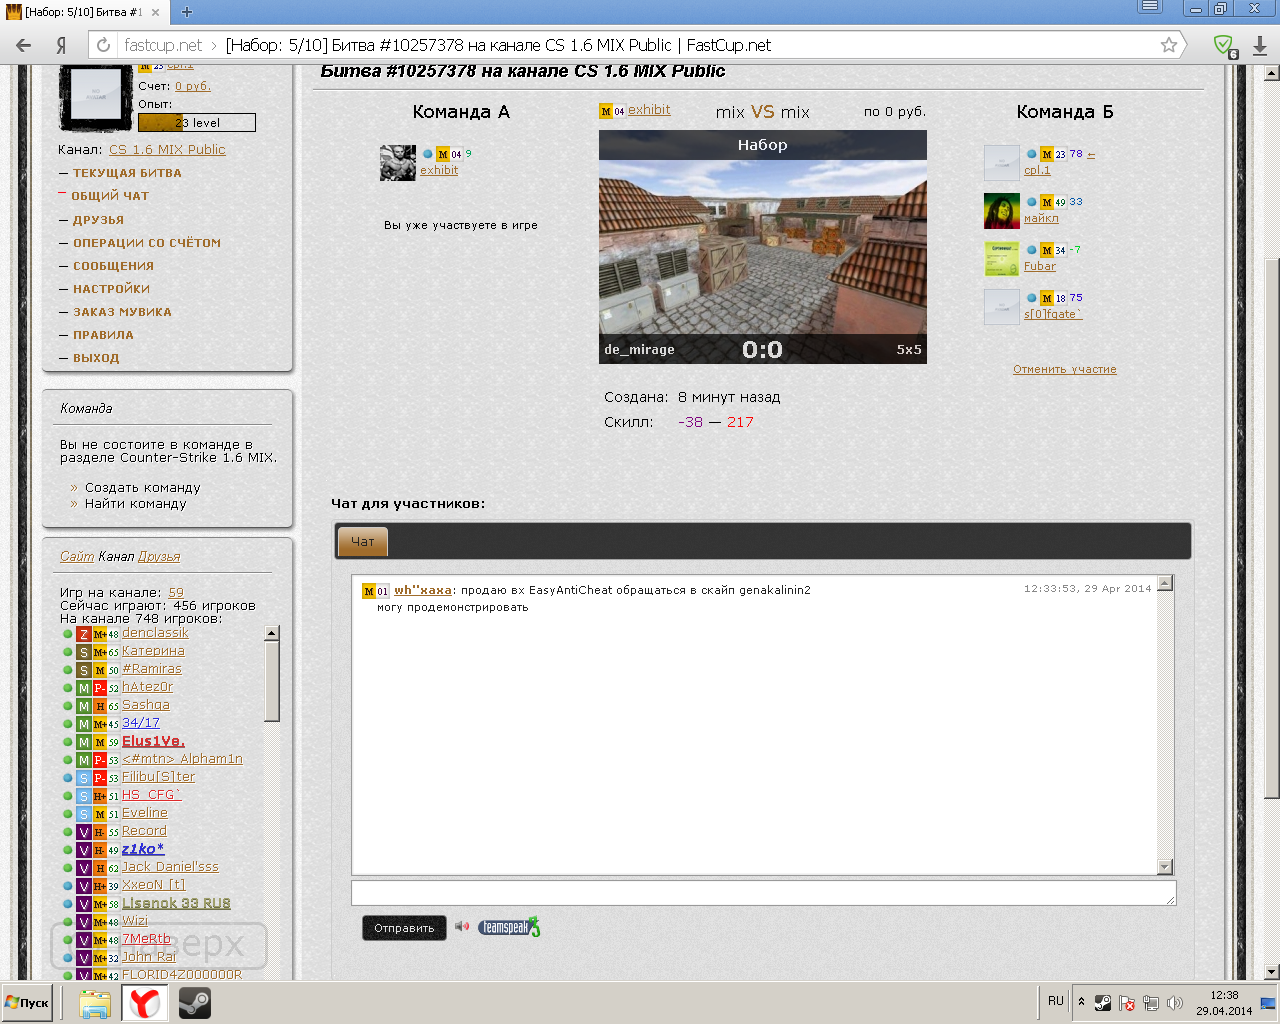Switch player list to Сайт

click(x=77, y=556)
